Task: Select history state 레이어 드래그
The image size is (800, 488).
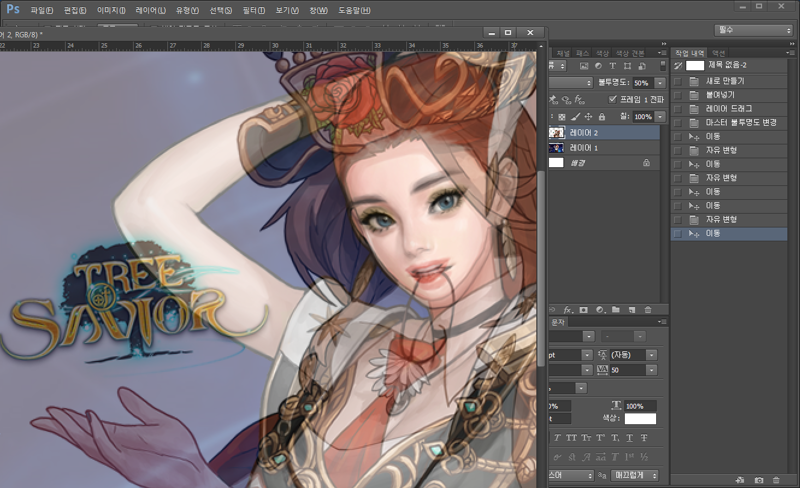Action: [x=730, y=109]
